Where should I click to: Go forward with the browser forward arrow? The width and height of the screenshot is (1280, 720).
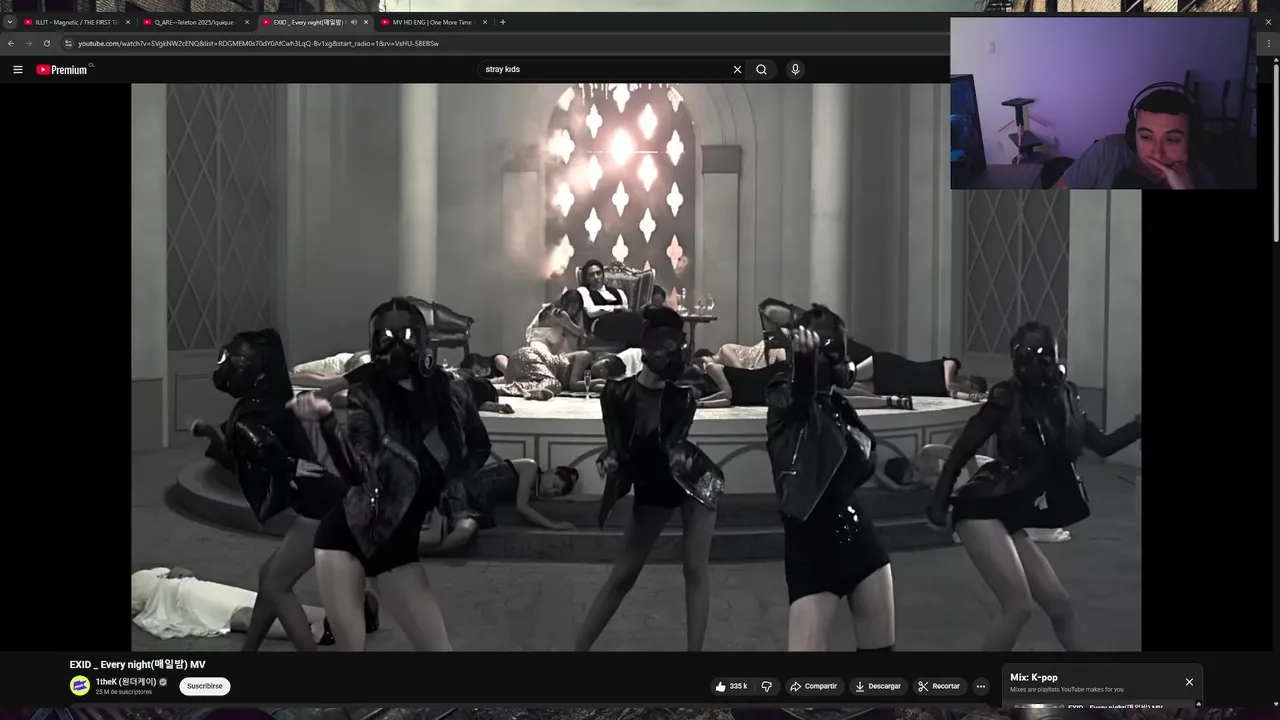[x=28, y=44]
